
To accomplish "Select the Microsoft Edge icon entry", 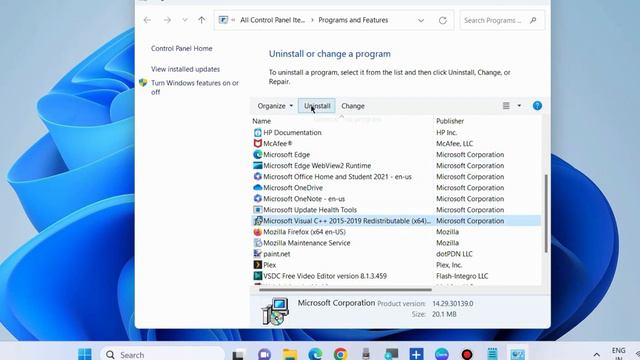I will 258,154.
